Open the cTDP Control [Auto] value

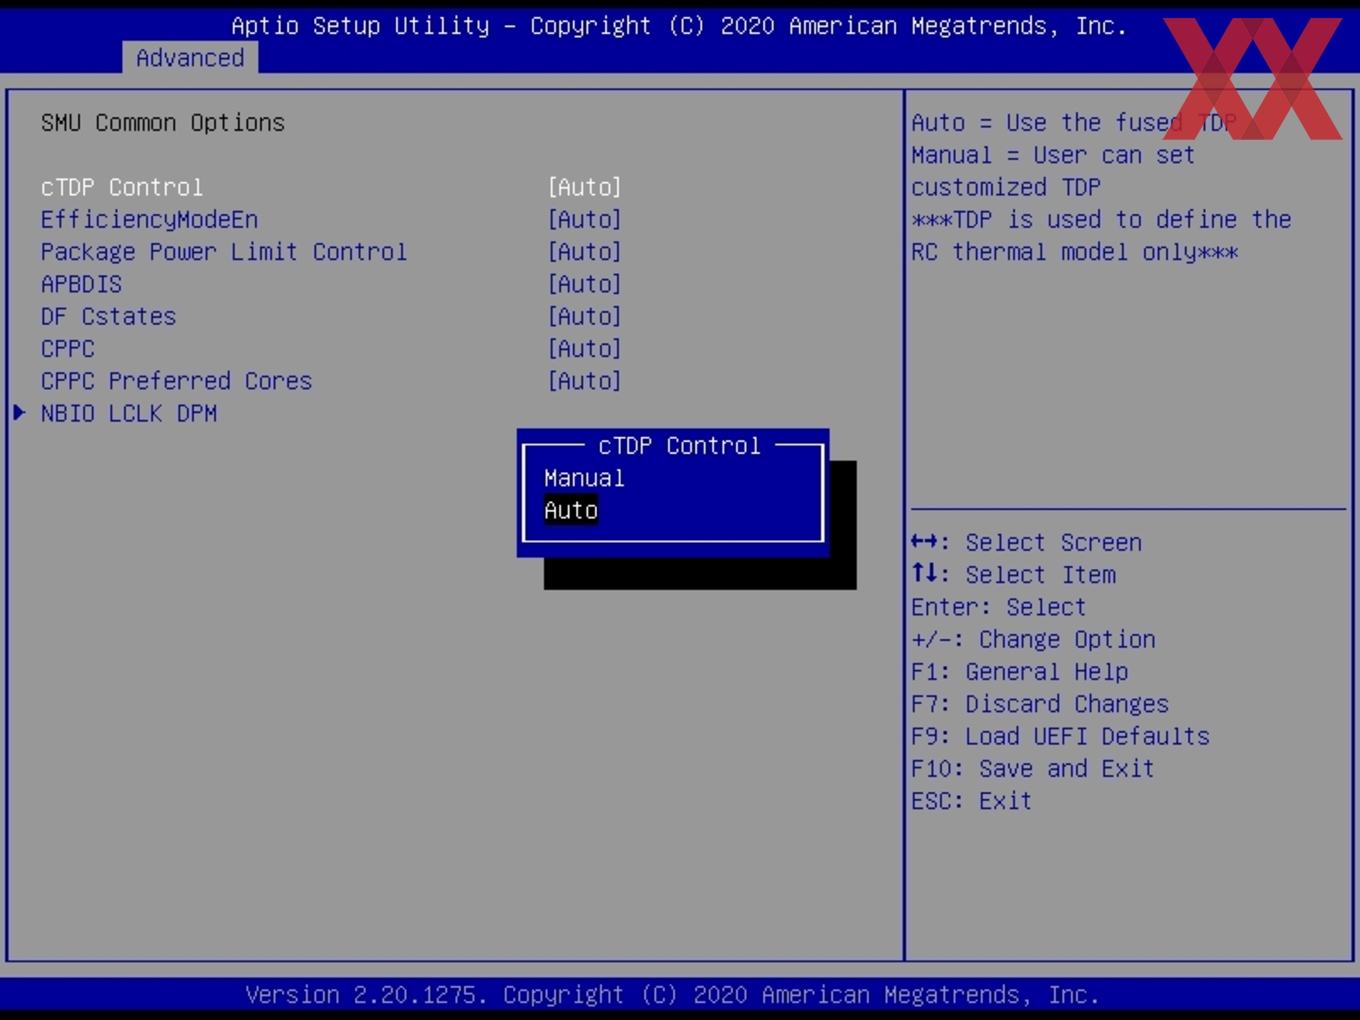(585, 187)
